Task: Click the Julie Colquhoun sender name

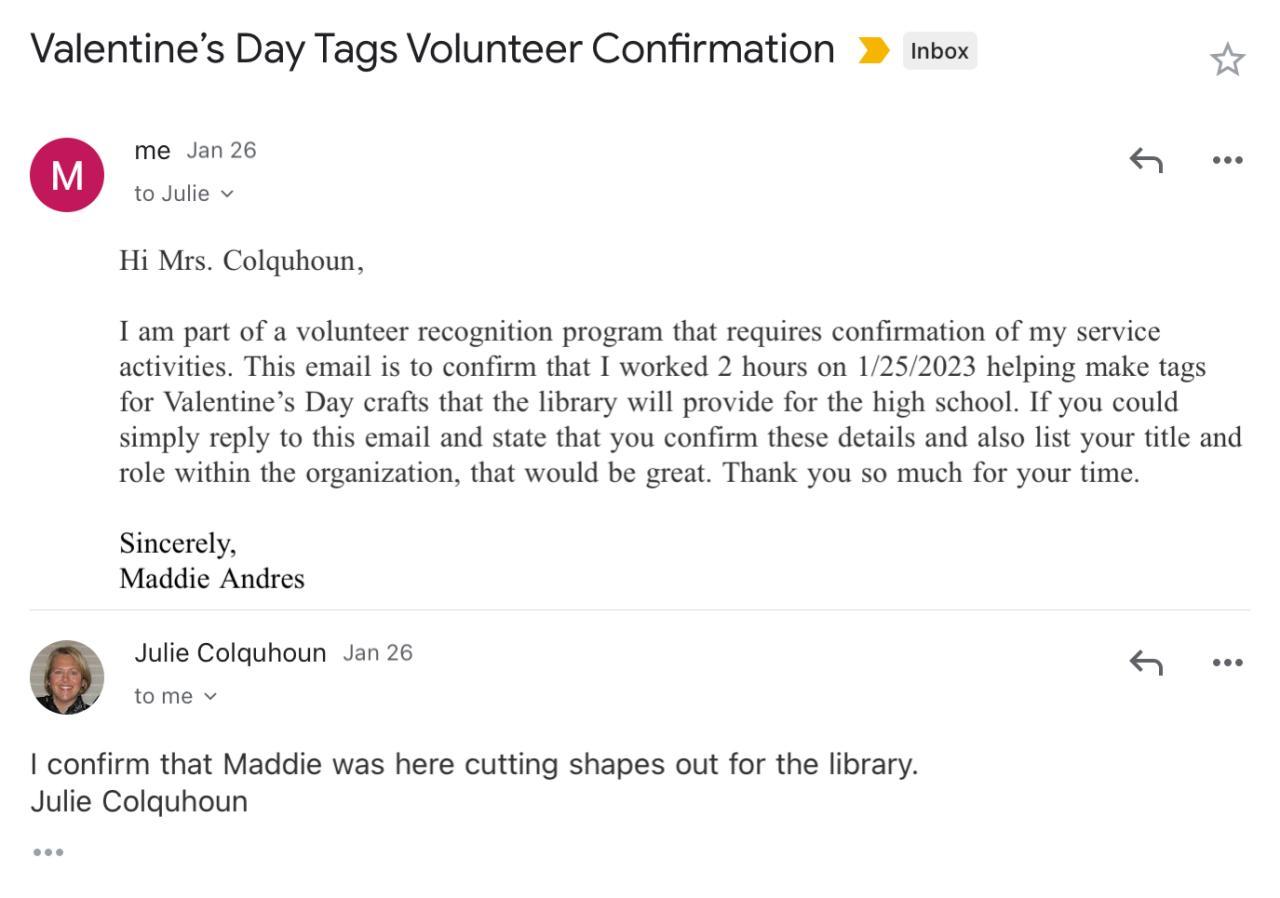Action: click(230, 653)
